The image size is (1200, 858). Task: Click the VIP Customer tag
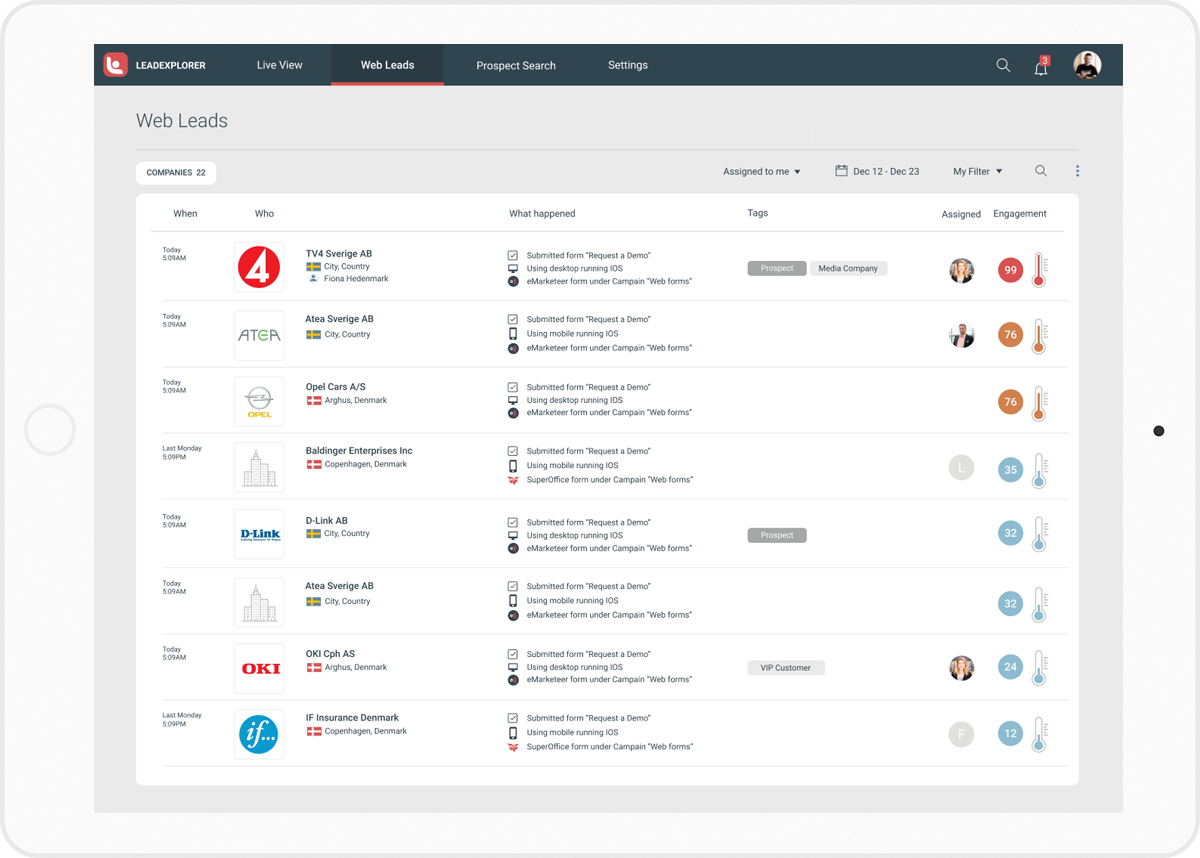[x=786, y=668]
